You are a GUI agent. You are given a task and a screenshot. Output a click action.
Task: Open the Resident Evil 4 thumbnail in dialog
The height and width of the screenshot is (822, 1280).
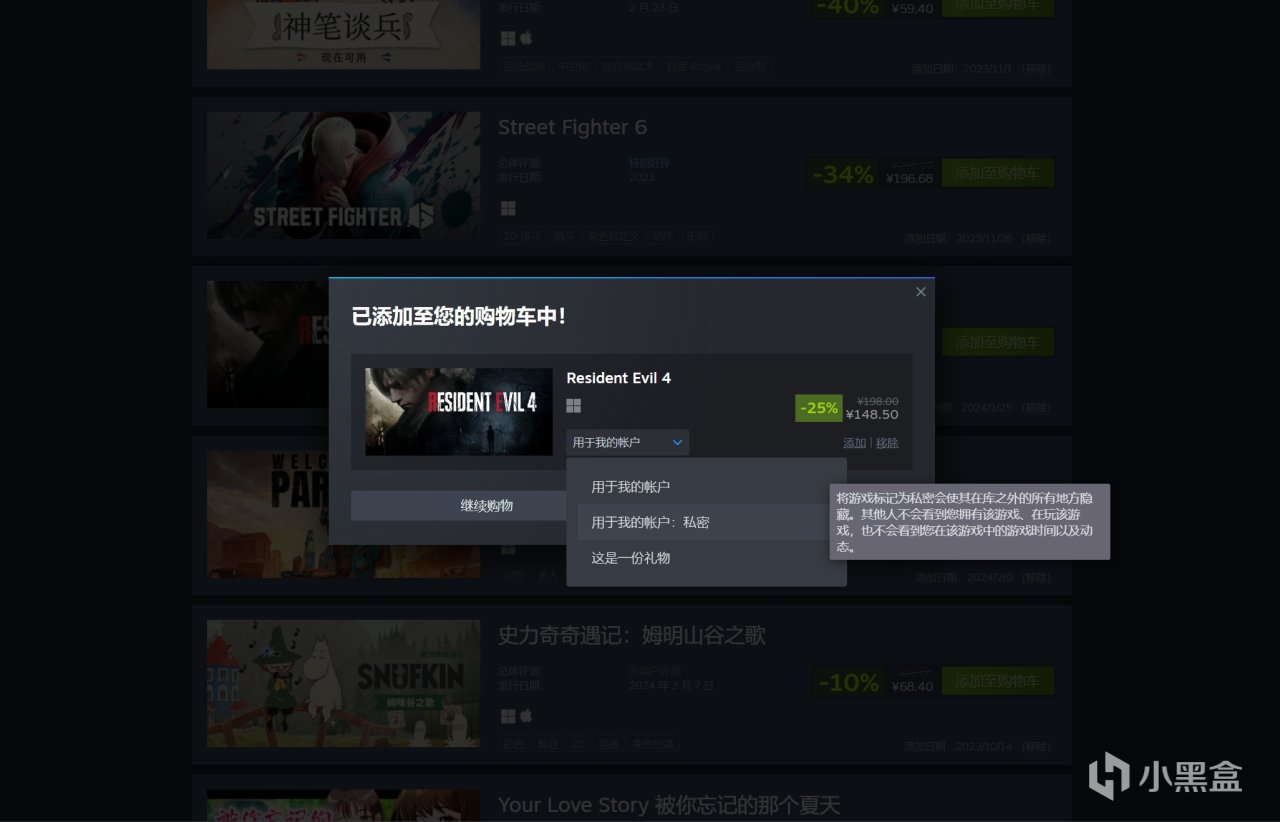(x=459, y=412)
